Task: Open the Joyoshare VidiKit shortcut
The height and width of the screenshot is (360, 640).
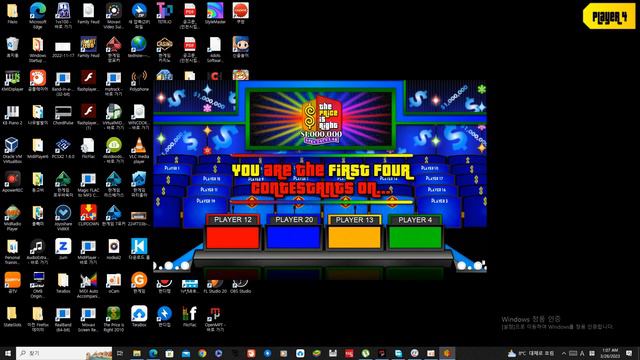Action: tap(63, 218)
